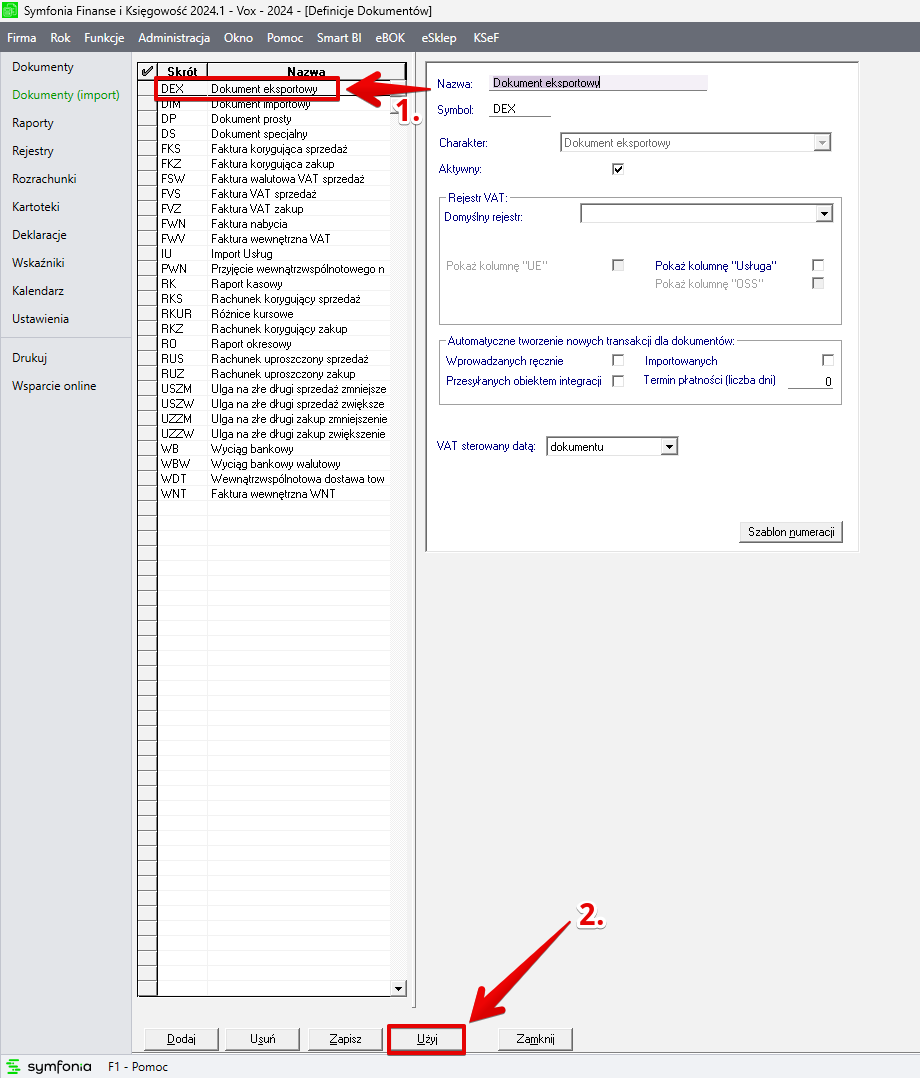
Task: Open the eSklep menu
Action: coord(439,38)
